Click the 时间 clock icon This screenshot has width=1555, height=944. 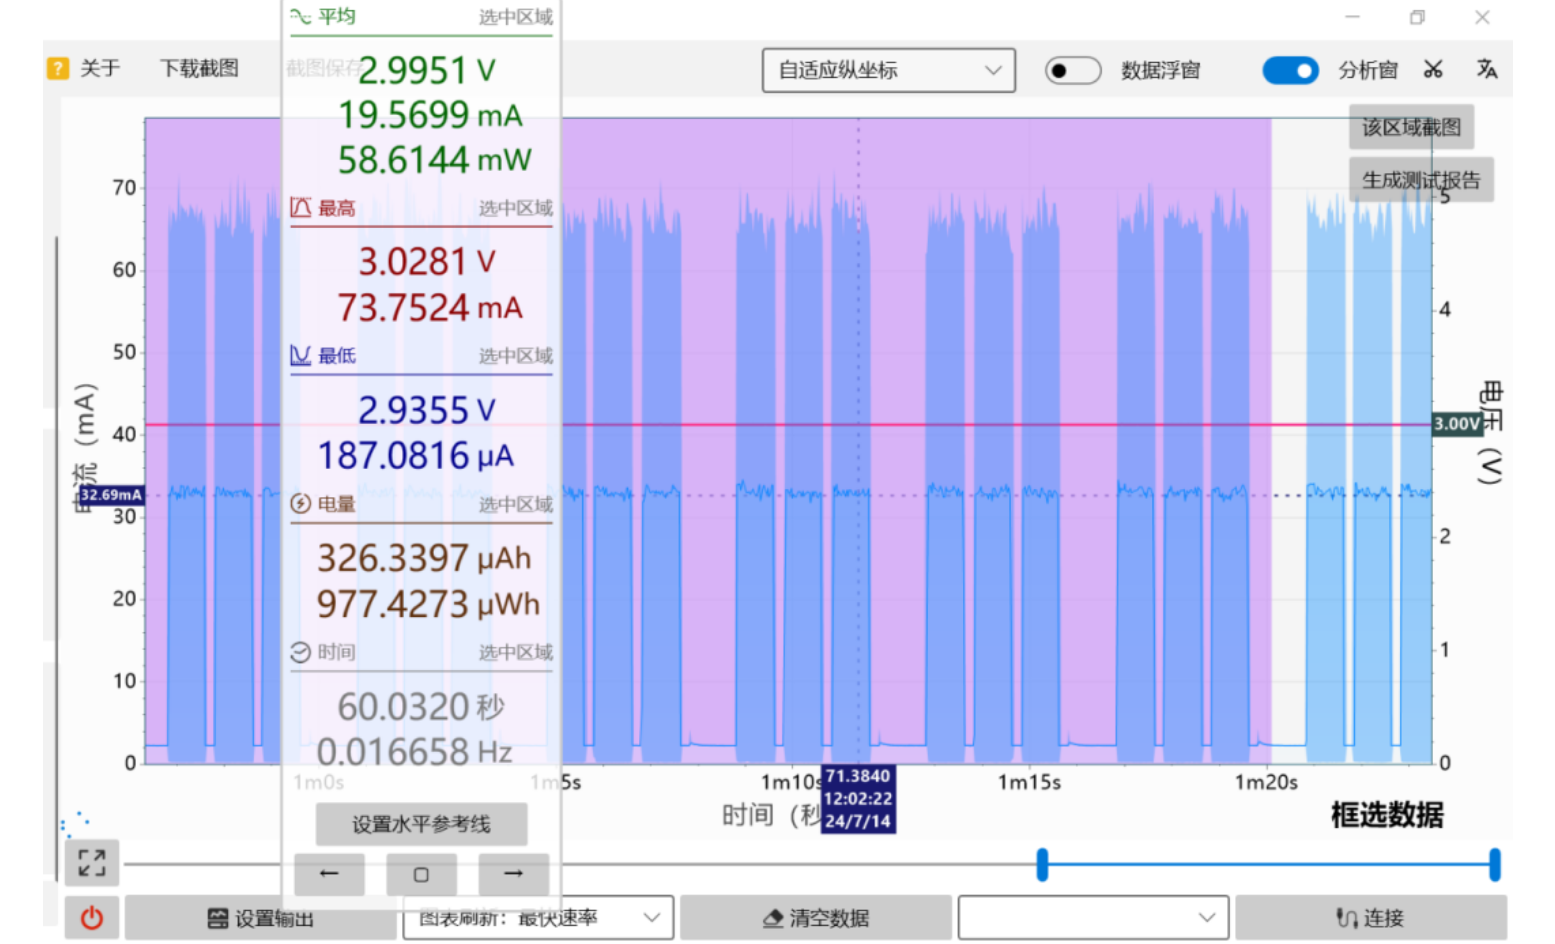tap(300, 652)
